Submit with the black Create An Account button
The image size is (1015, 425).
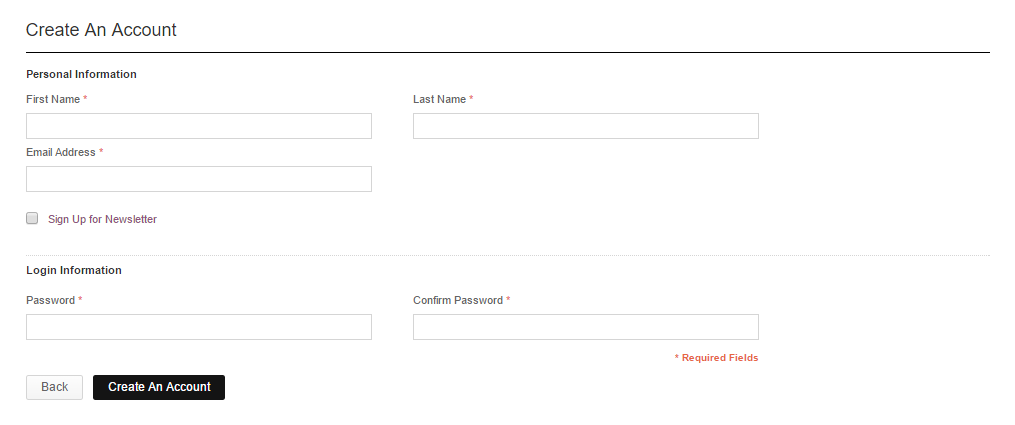[159, 387]
